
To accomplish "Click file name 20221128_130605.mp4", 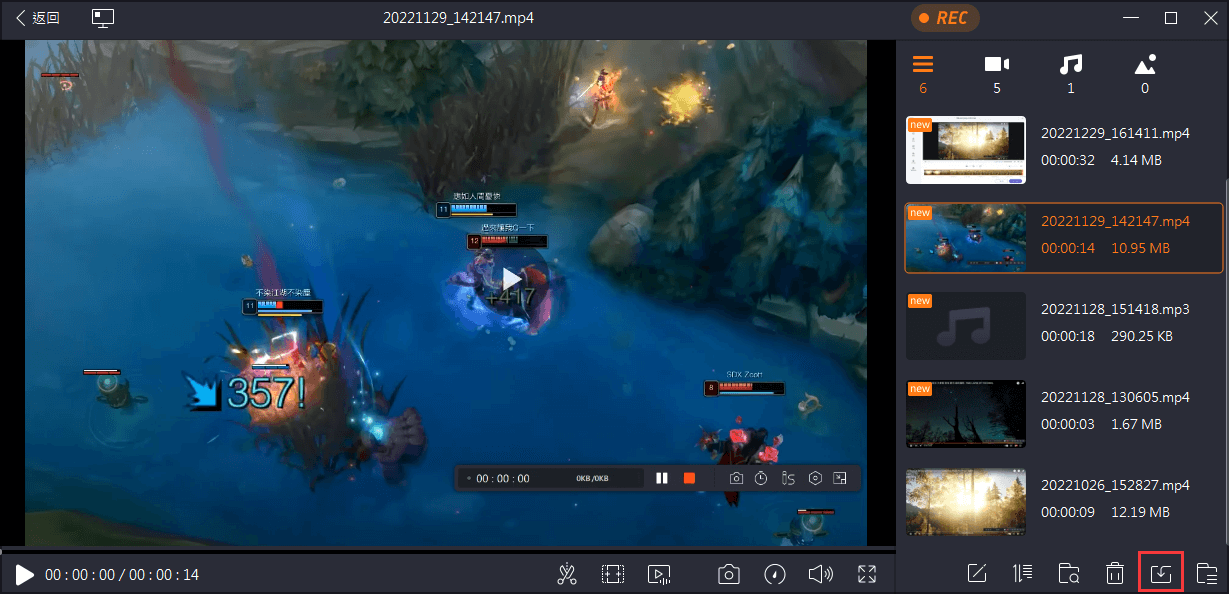I will click(x=1115, y=397).
